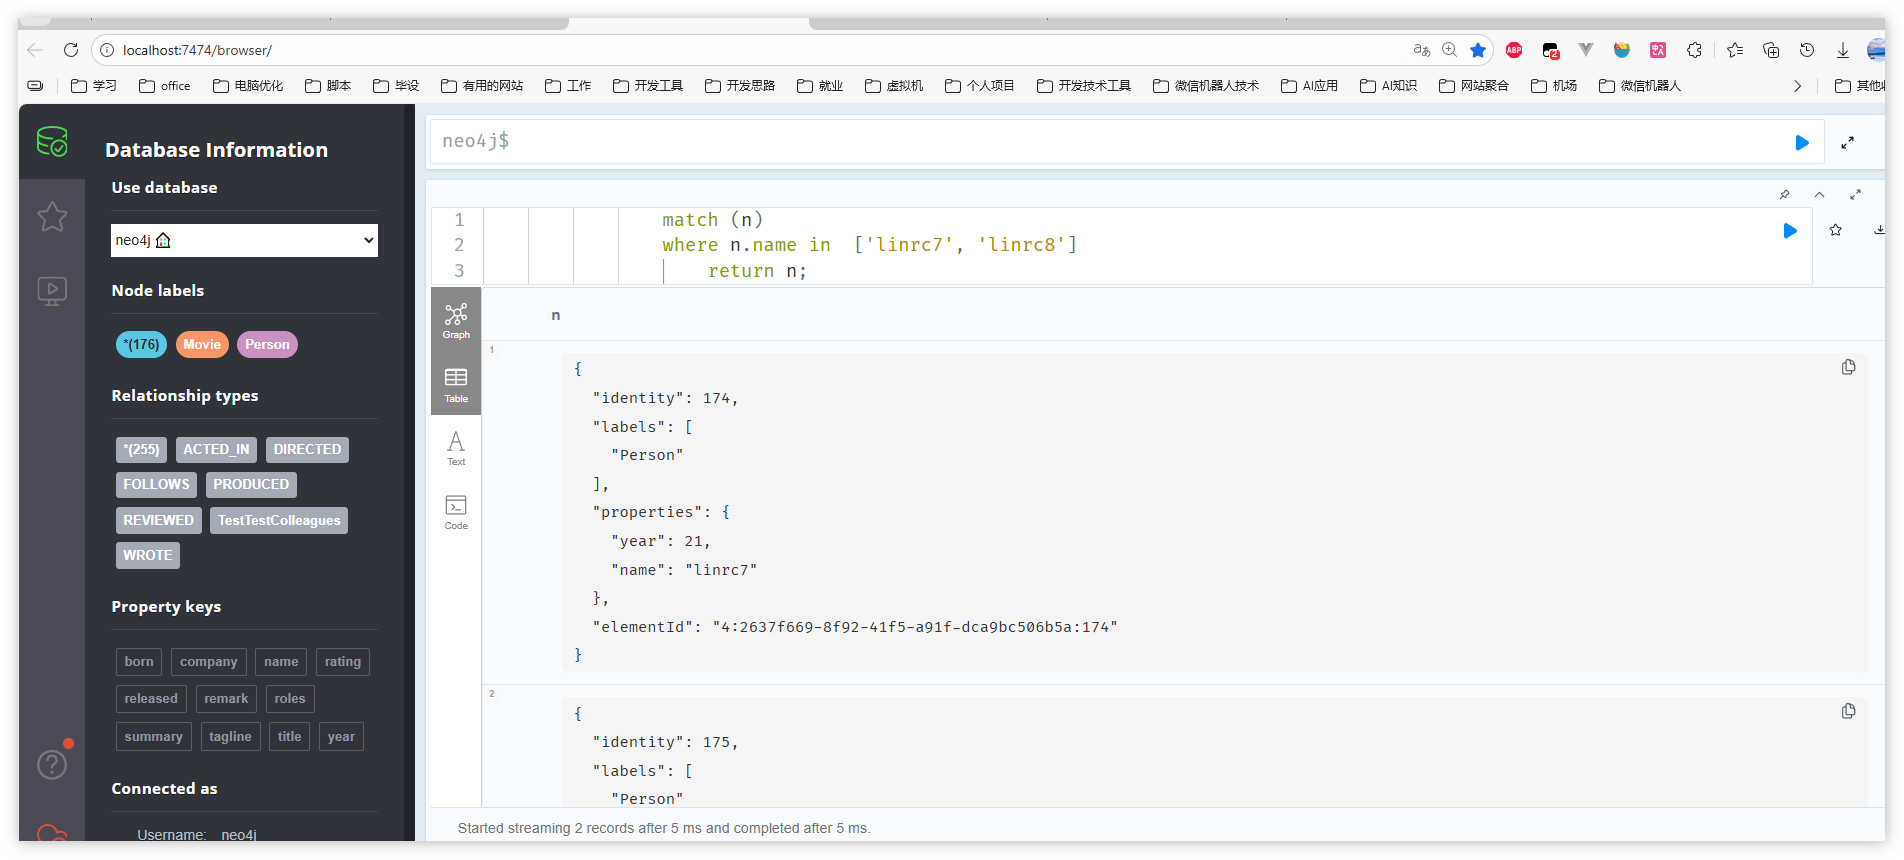Click into the match query editor
1904x860 pixels.
pos(1120,245)
